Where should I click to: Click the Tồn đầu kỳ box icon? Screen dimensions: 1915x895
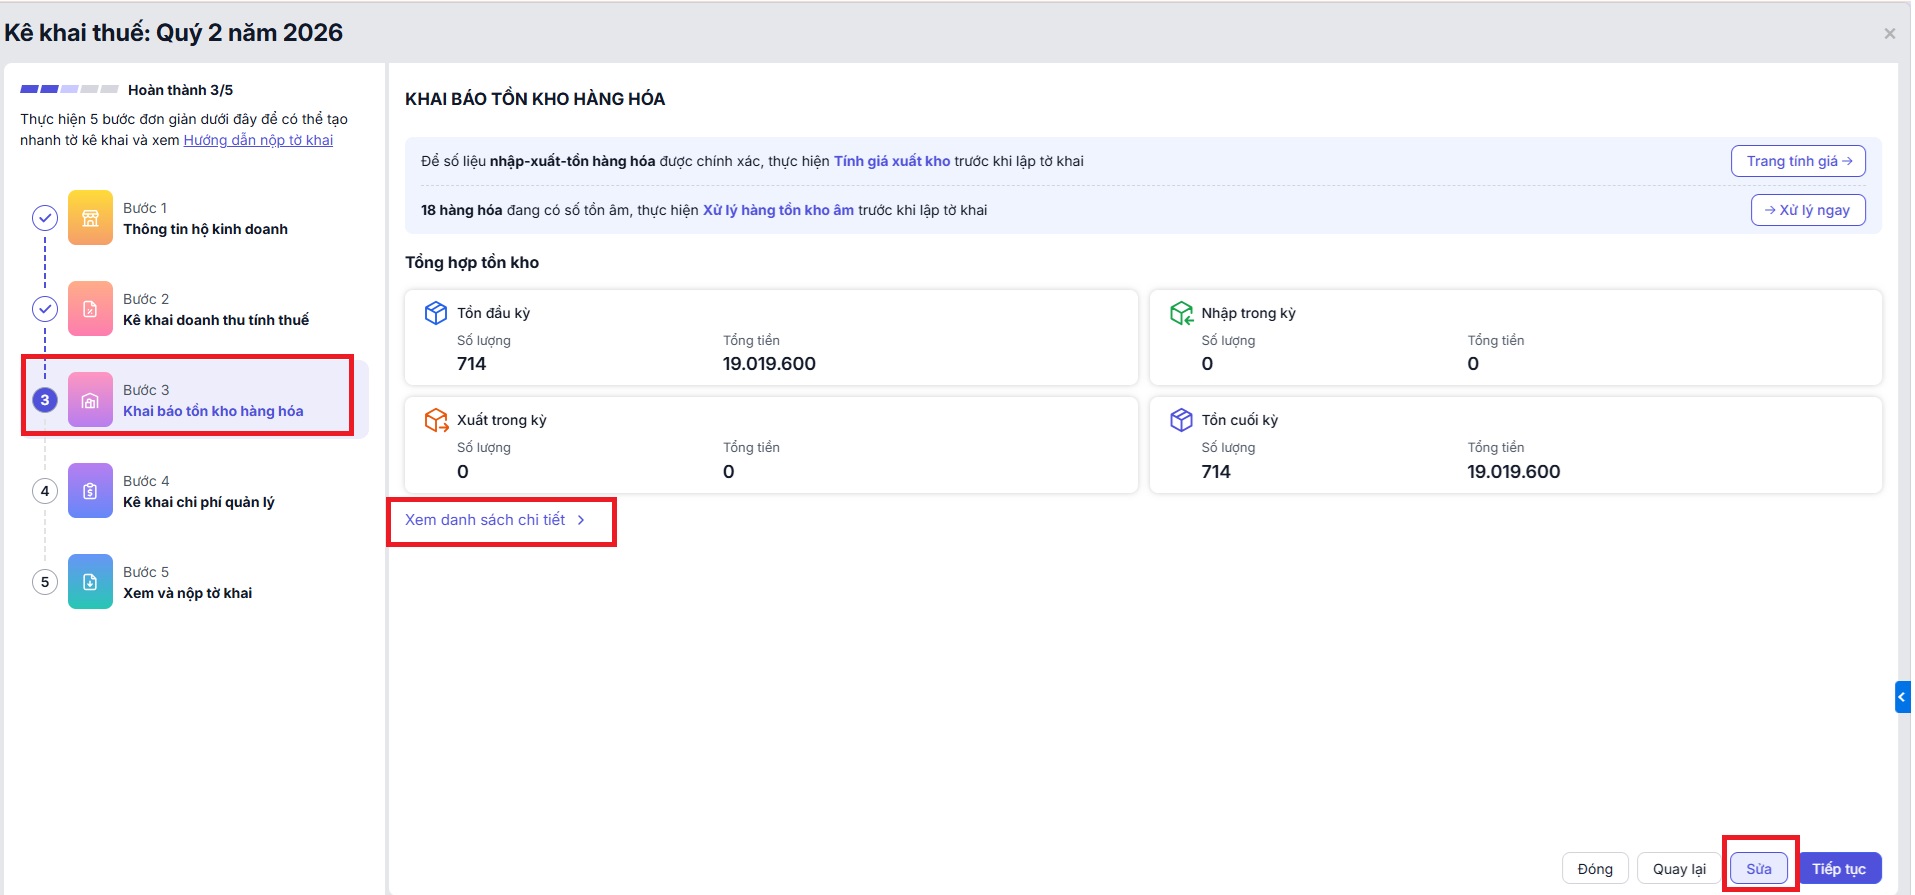pyautogui.click(x=436, y=313)
